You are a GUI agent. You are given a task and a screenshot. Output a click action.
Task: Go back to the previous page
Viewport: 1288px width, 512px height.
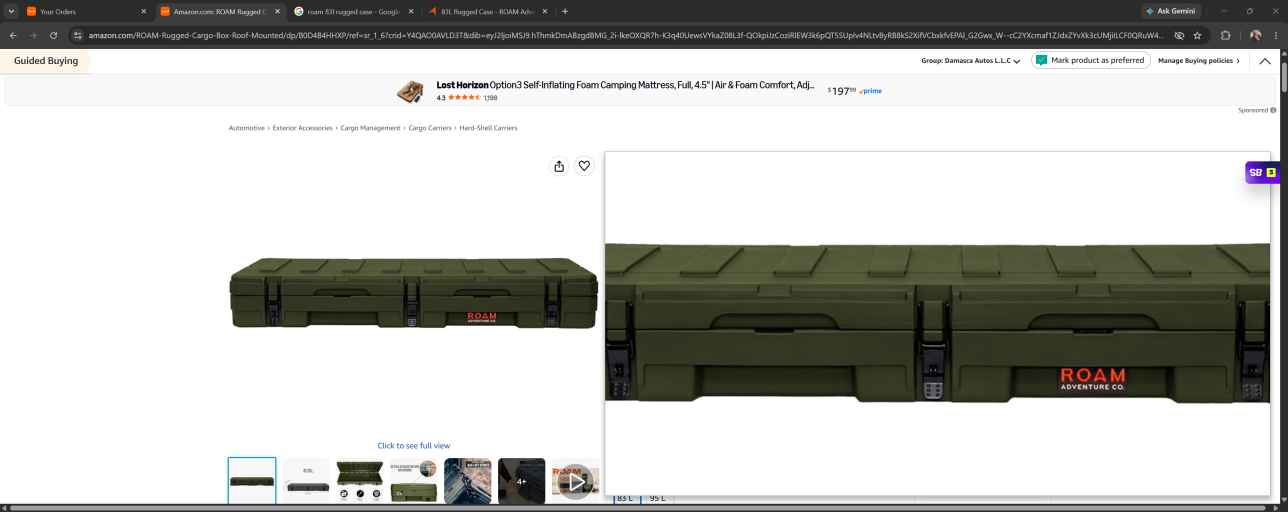[13, 35]
